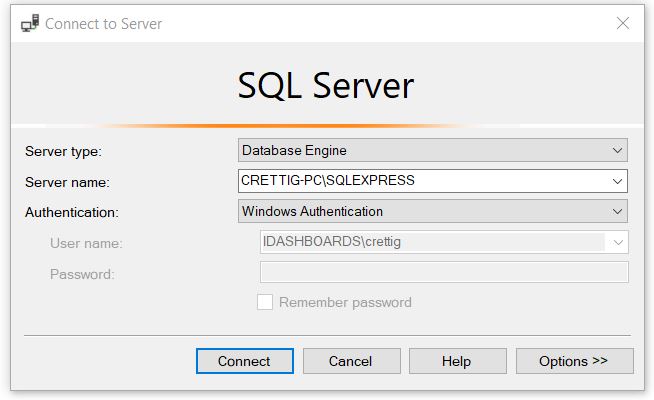Click the SQL Server heading text
The height and width of the screenshot is (400, 654).
[x=326, y=86]
